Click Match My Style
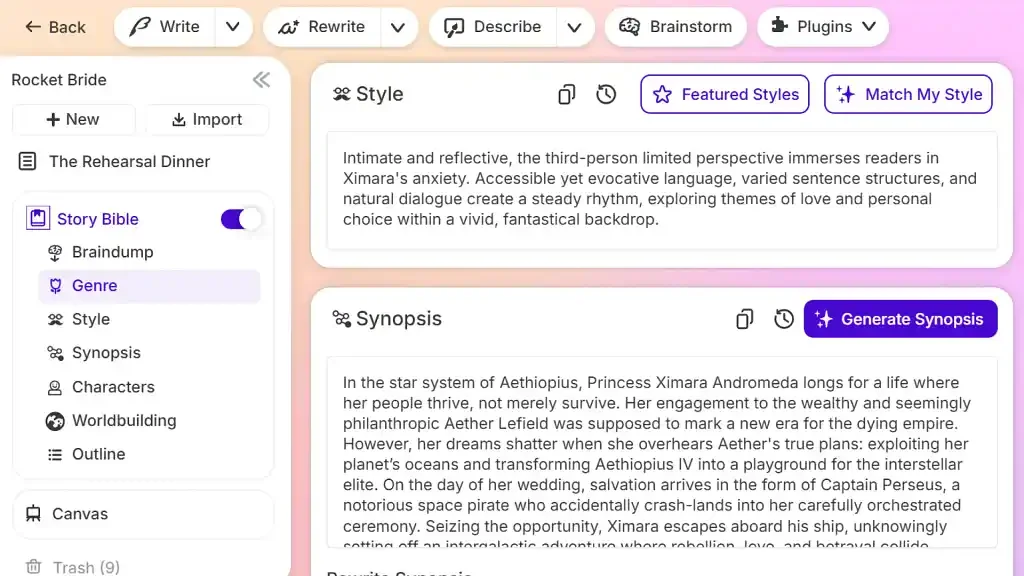The image size is (1024, 576). click(908, 94)
